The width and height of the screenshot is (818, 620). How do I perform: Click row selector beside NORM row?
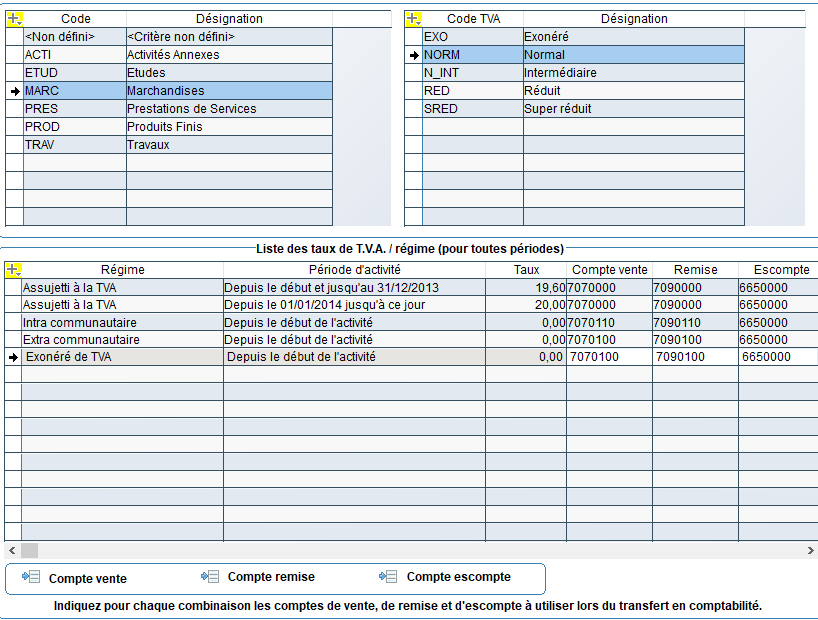[414, 55]
